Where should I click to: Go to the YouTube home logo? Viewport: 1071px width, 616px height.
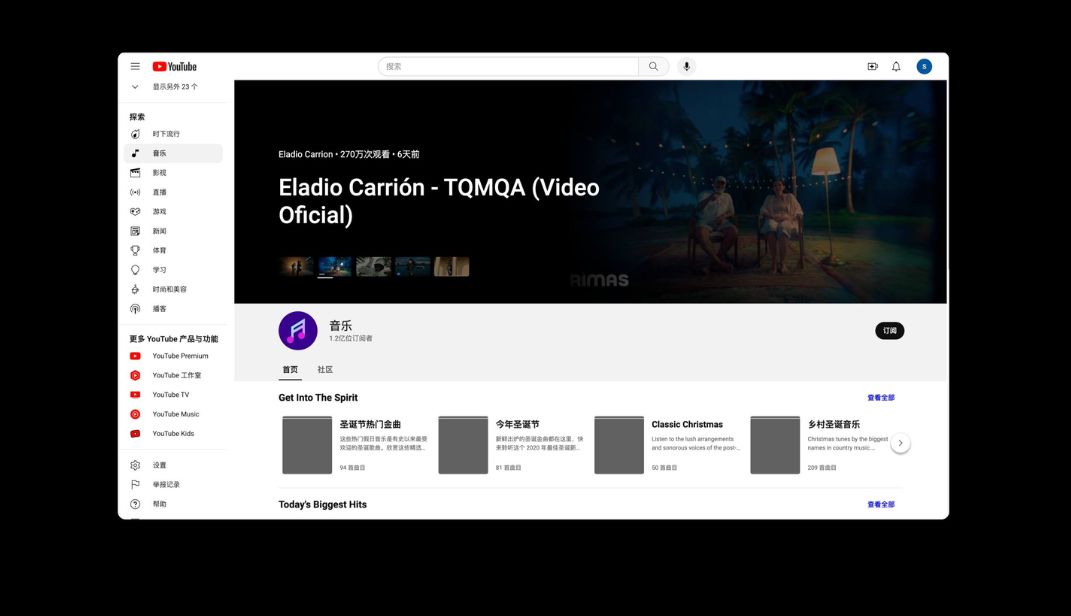(x=174, y=66)
